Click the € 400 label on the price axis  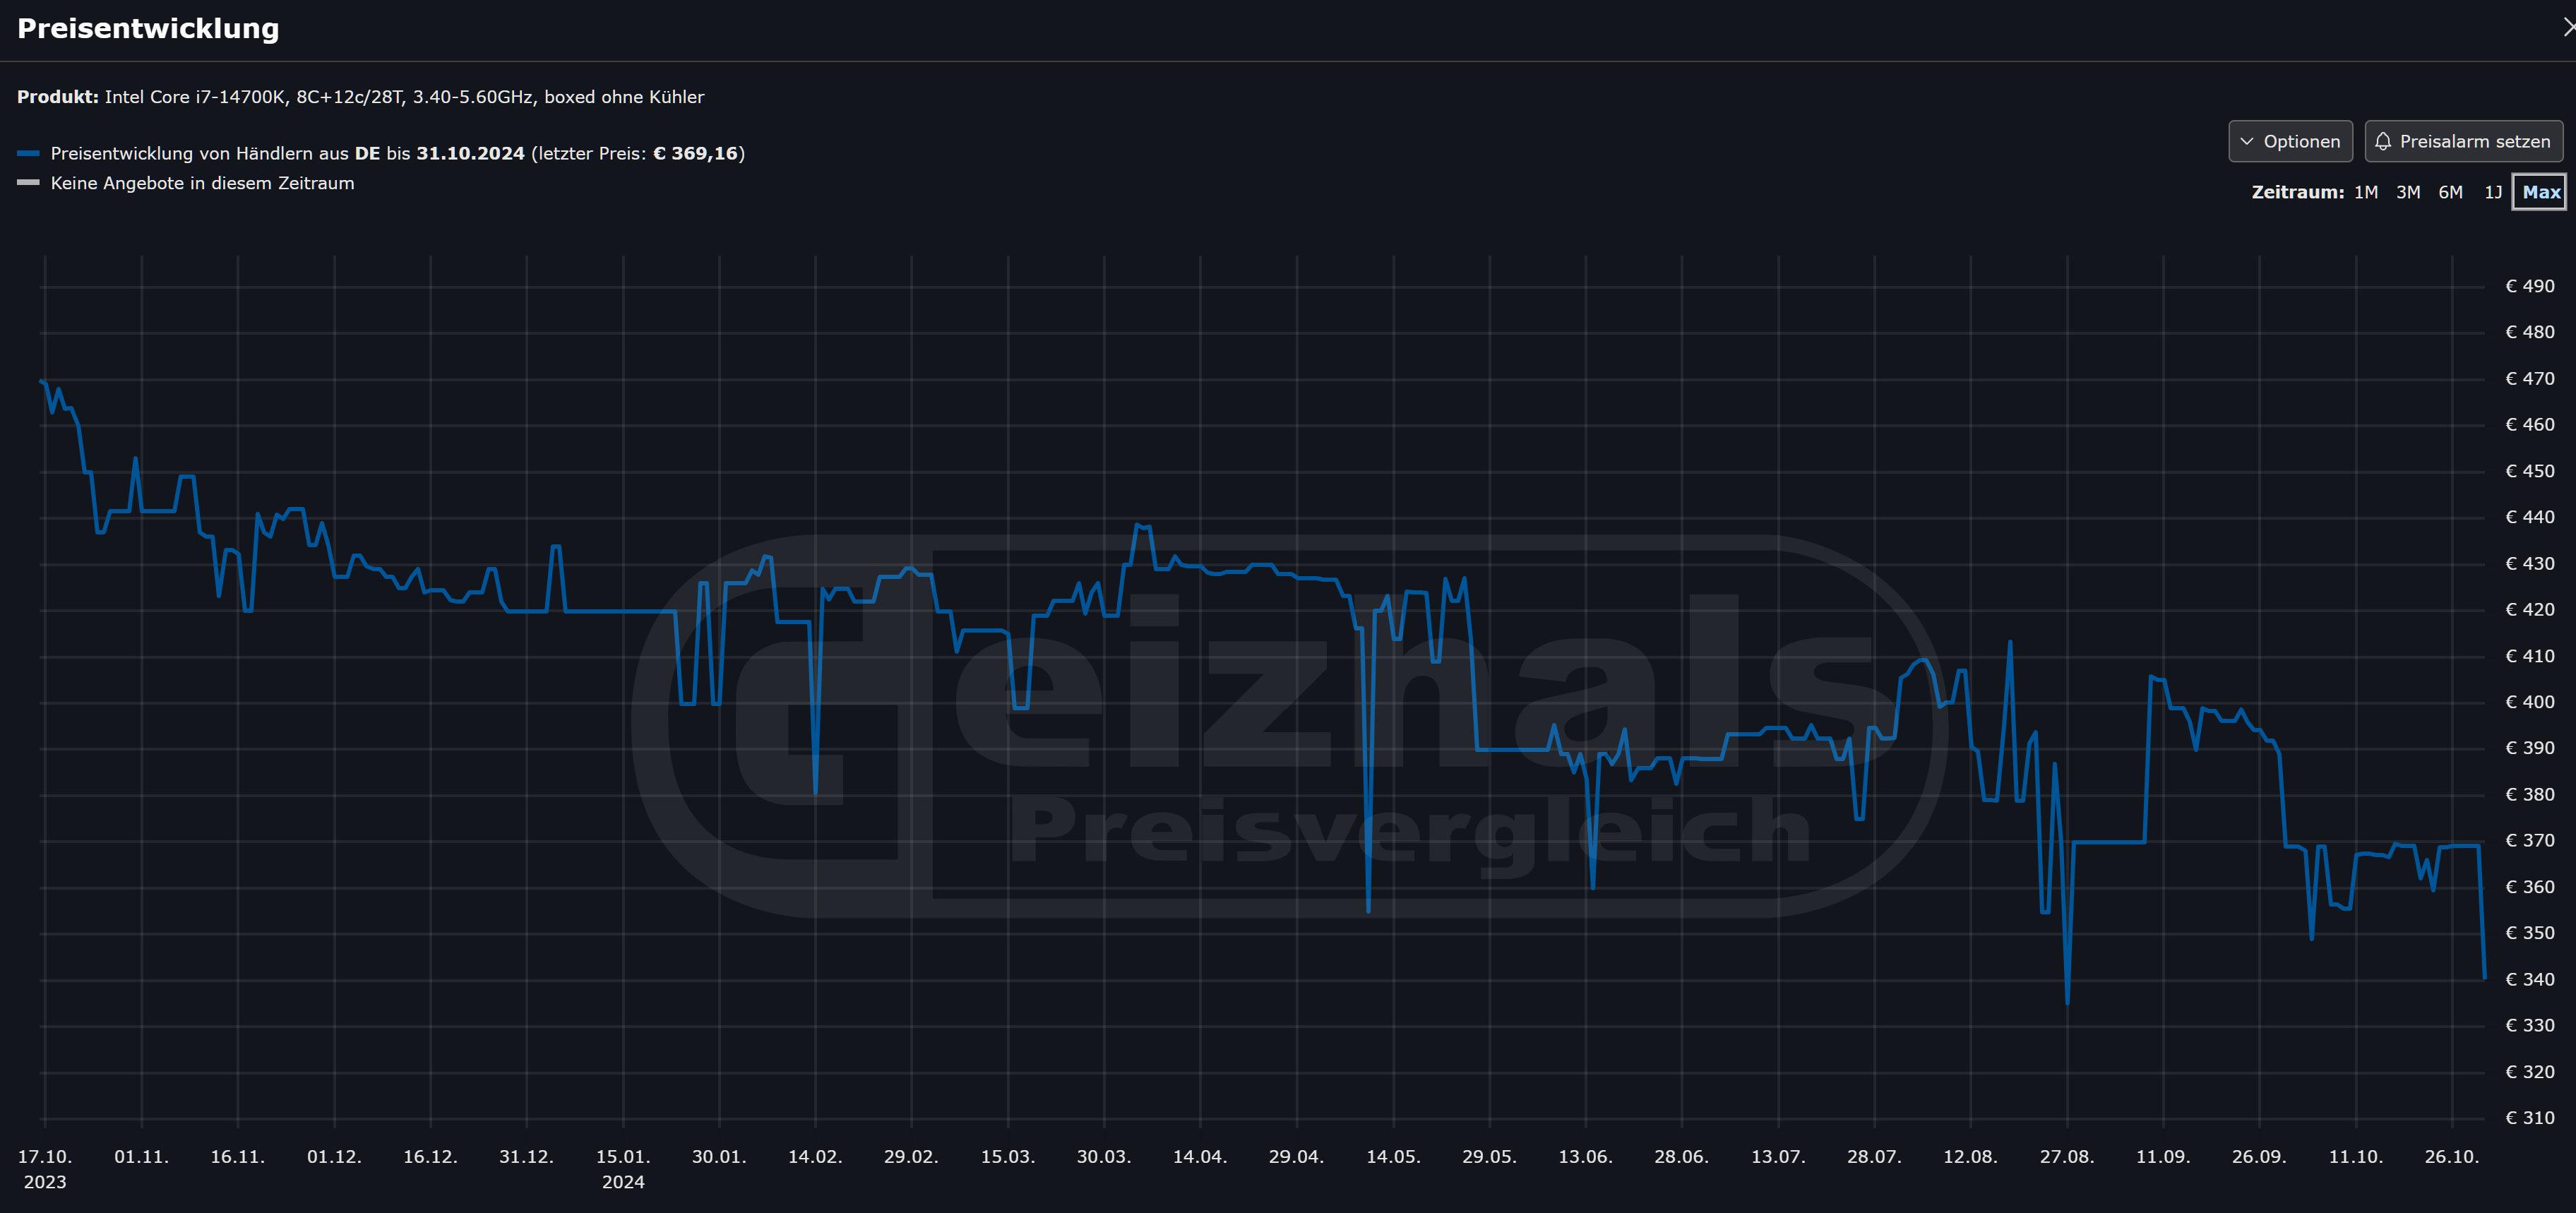click(x=2529, y=702)
